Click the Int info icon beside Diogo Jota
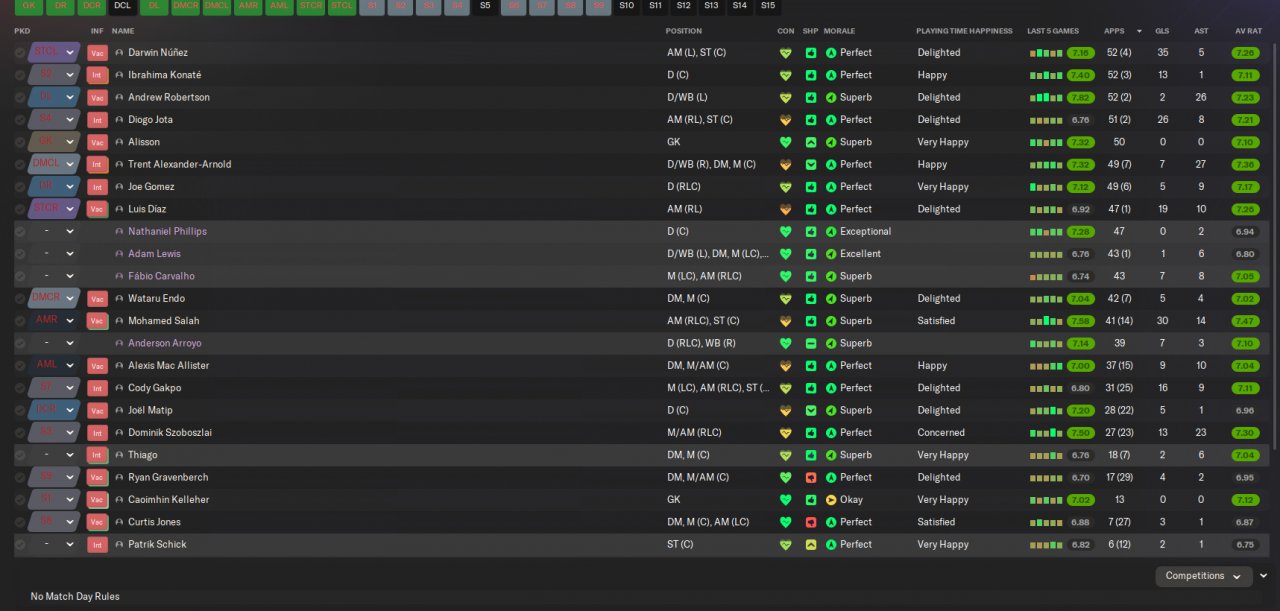The height and width of the screenshot is (611, 1280). coord(97,120)
